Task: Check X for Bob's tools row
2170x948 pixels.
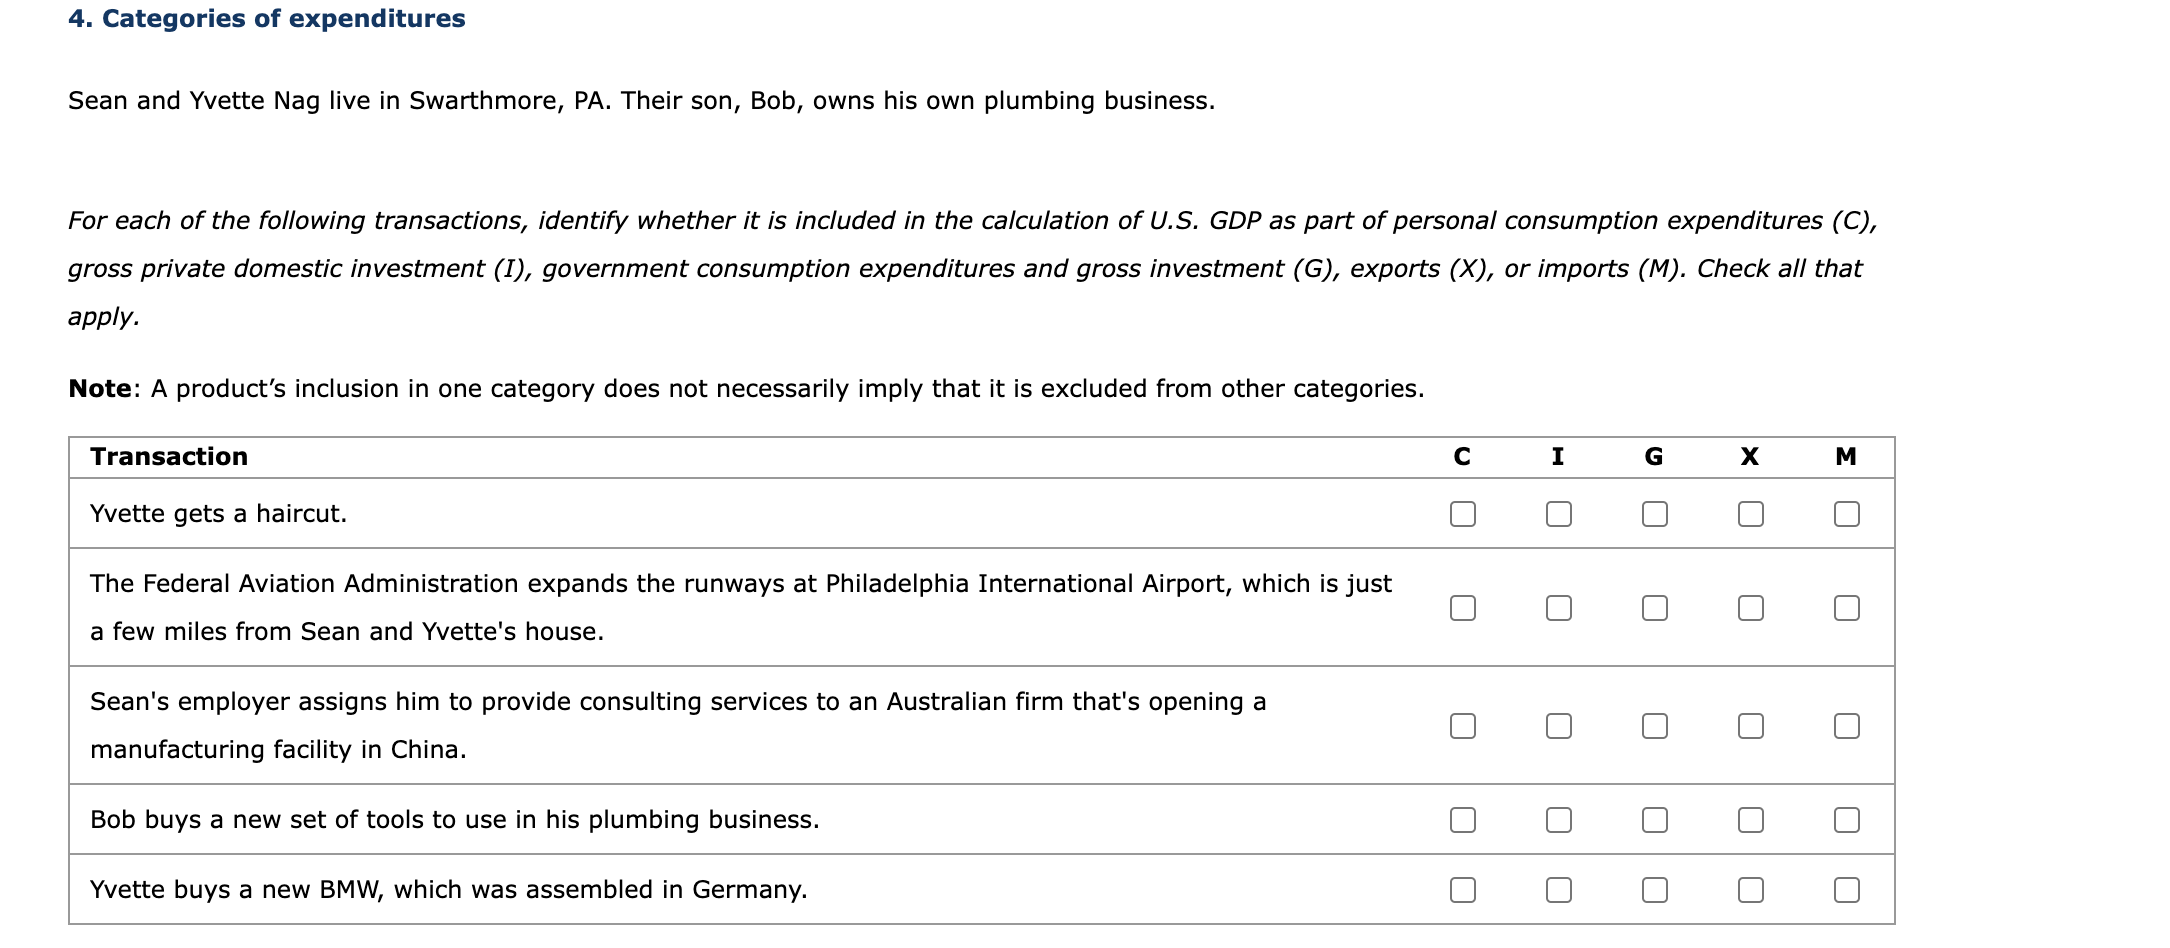Action: click(x=1750, y=820)
